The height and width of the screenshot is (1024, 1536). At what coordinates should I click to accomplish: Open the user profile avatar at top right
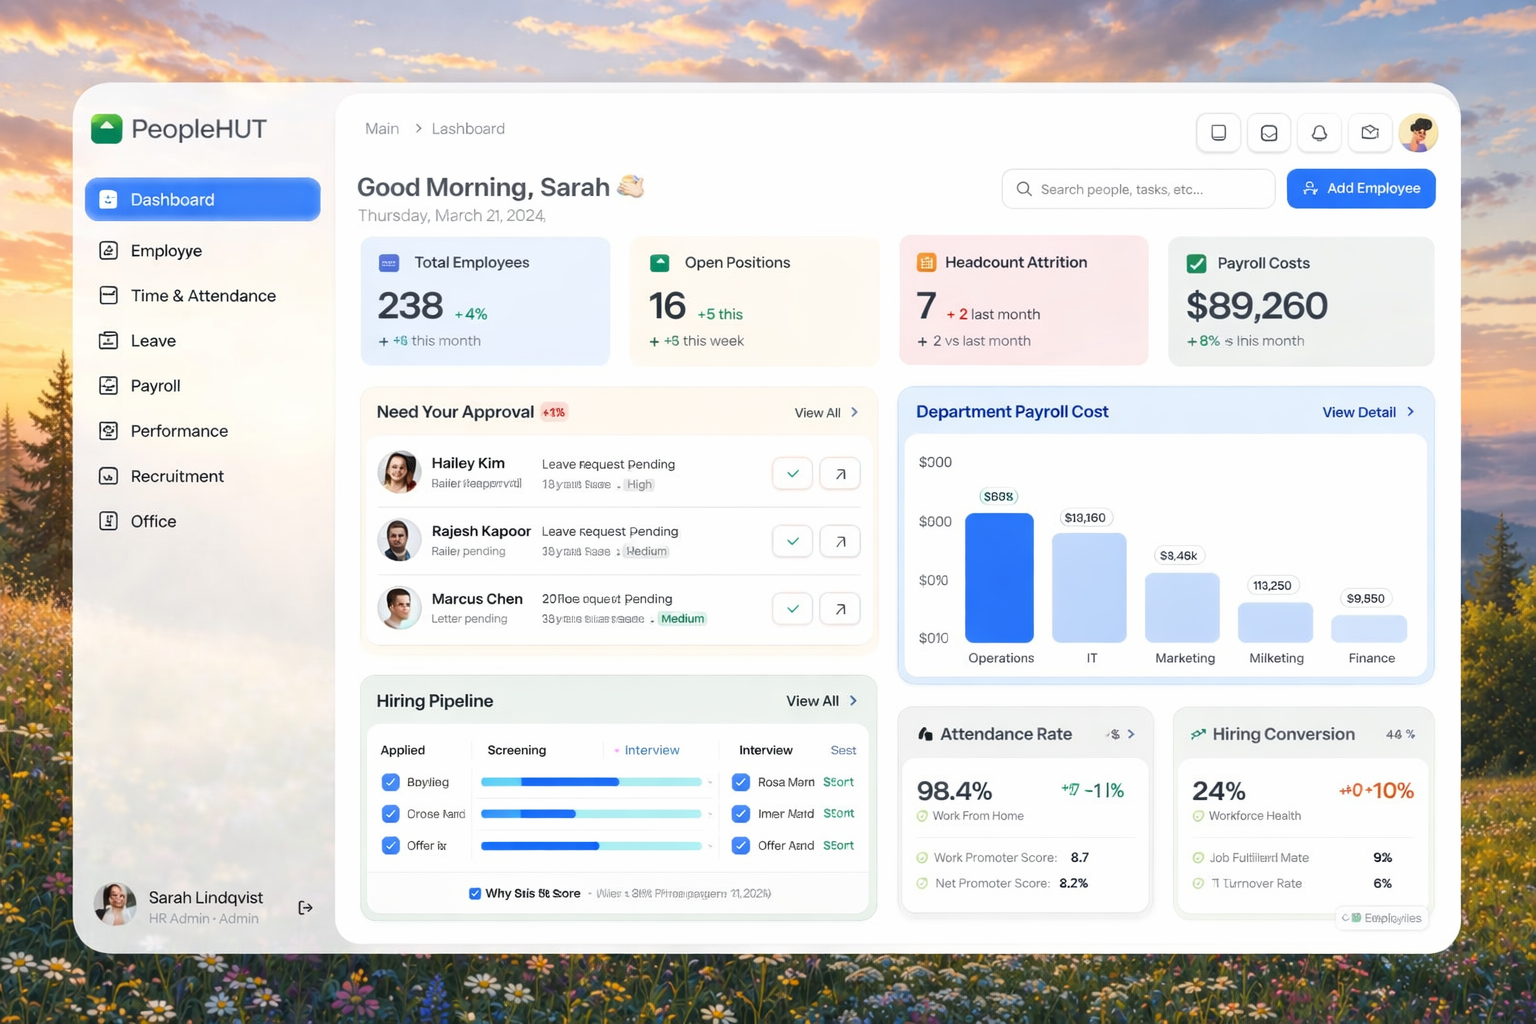(x=1418, y=132)
